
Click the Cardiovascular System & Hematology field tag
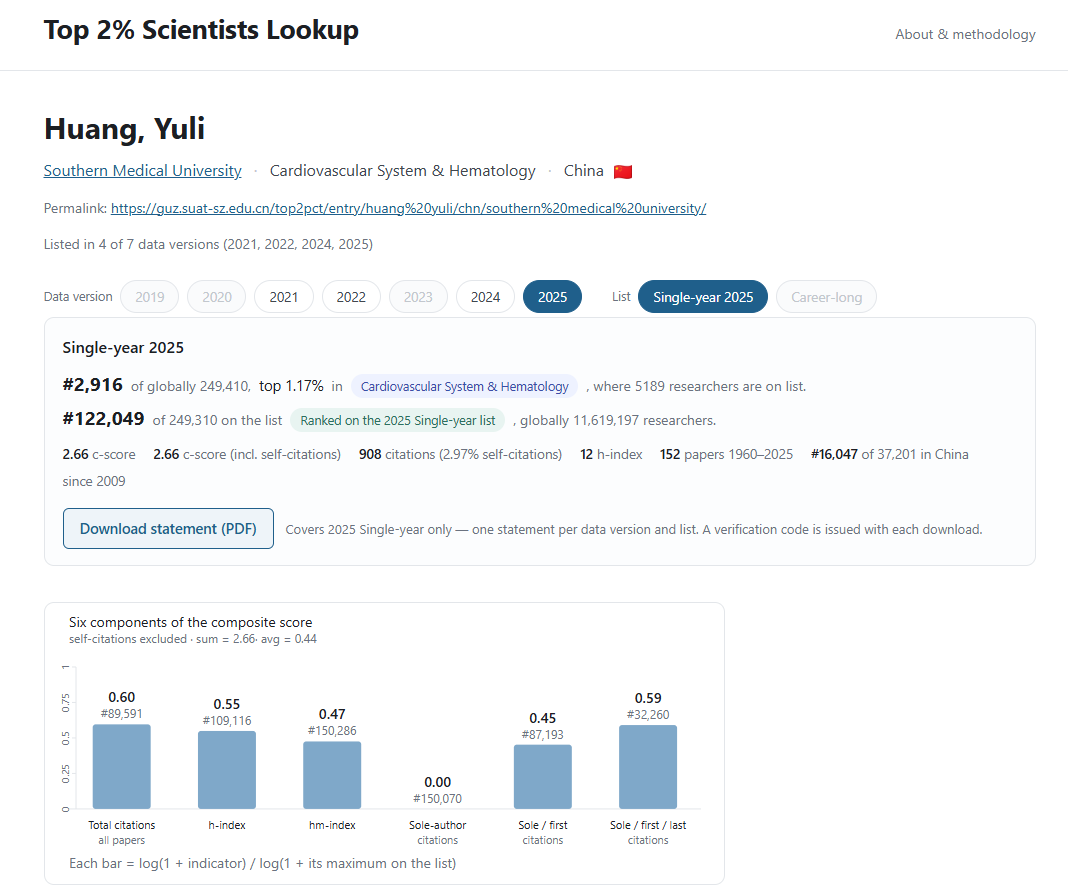coord(465,386)
